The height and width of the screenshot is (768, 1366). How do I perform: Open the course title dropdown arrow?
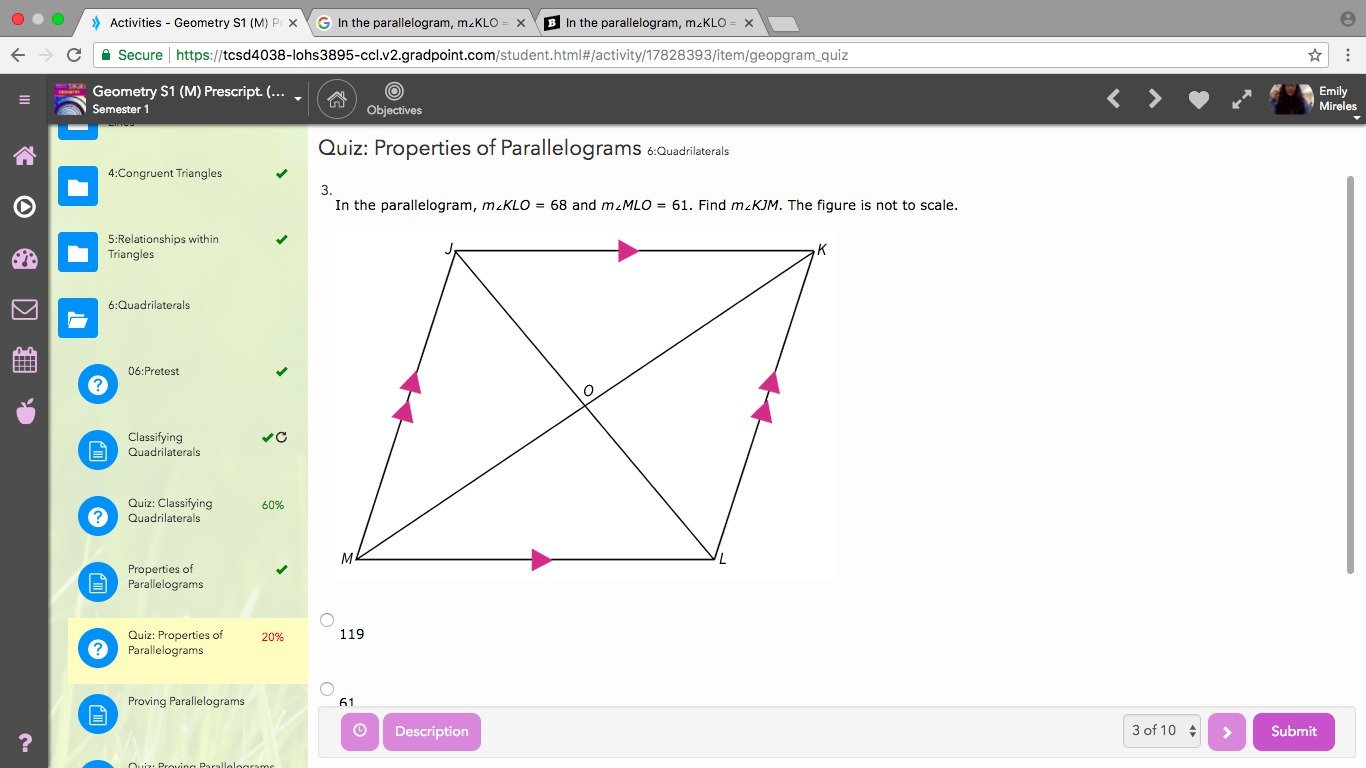click(x=298, y=99)
